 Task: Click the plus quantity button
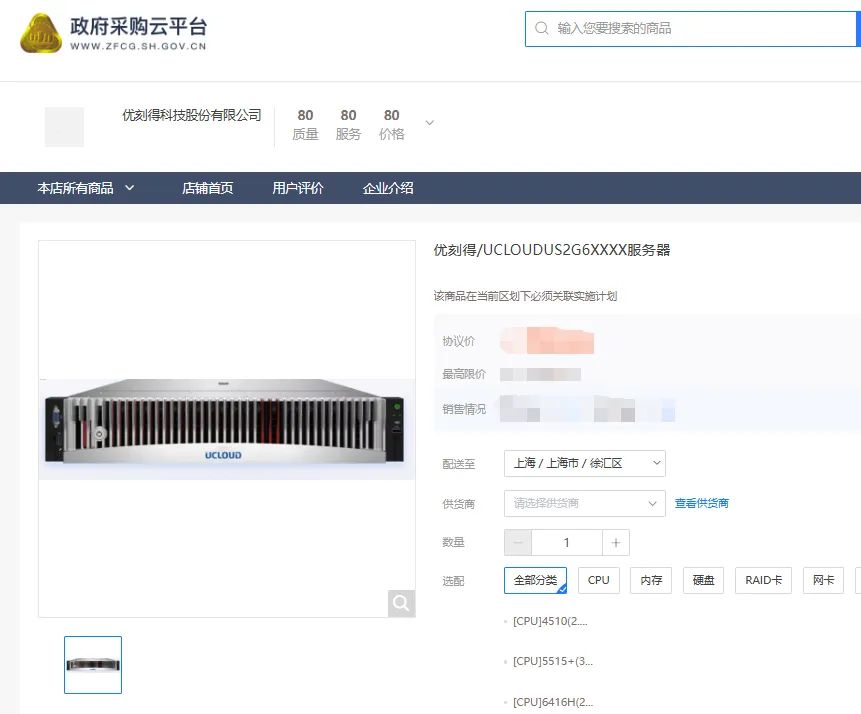click(x=616, y=542)
